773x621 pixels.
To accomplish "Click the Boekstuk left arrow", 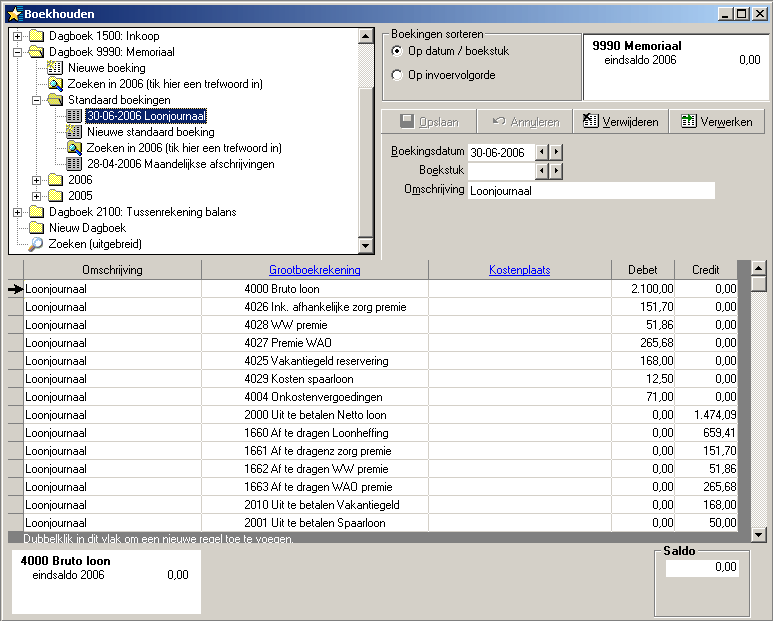I will coord(542,171).
